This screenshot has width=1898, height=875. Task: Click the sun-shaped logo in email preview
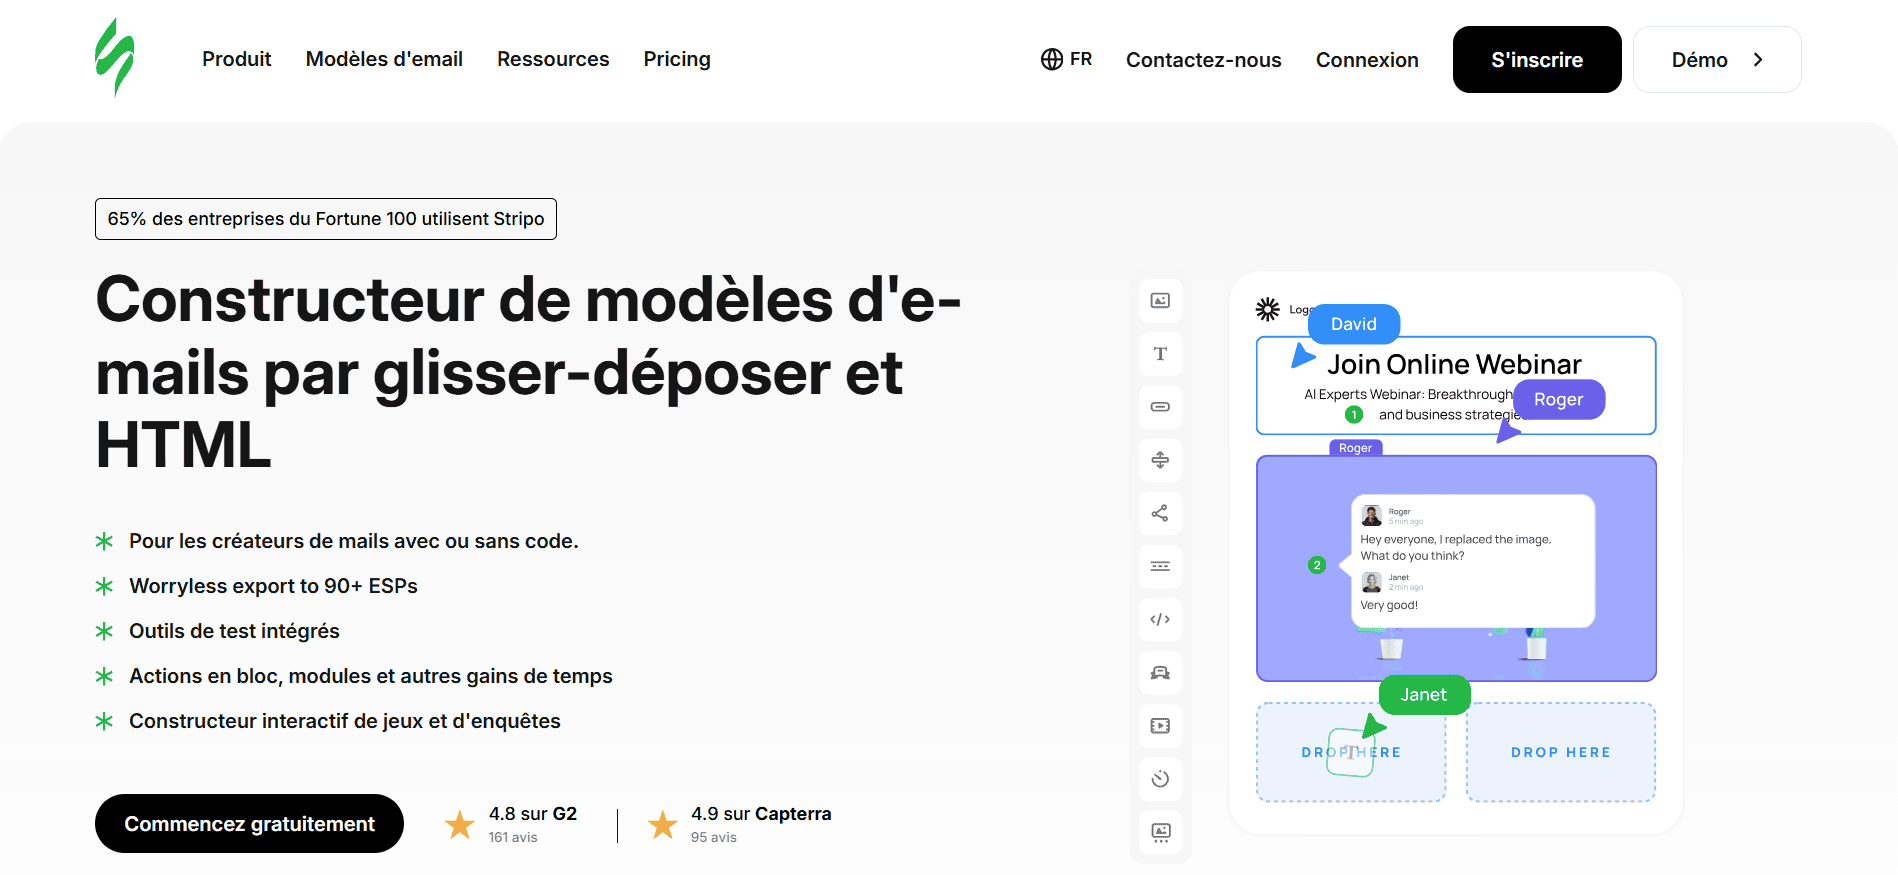coord(1267,309)
